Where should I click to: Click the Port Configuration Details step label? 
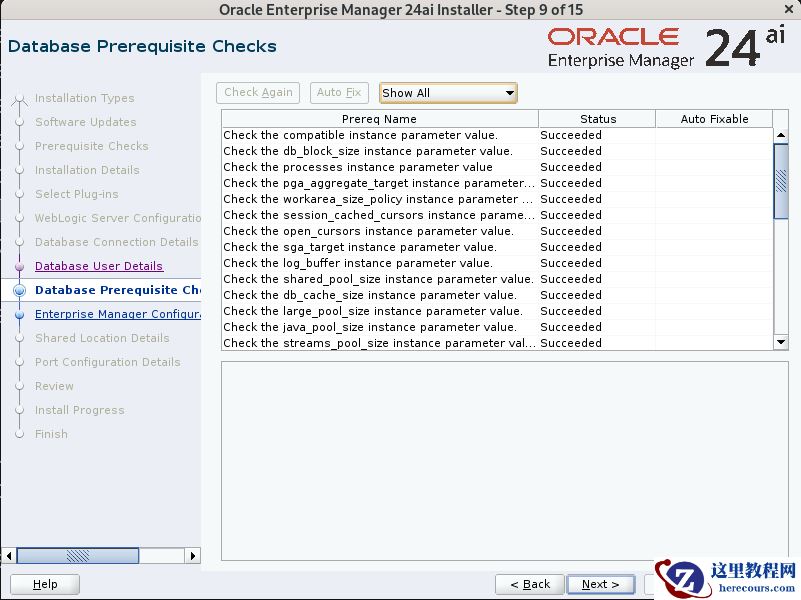pyautogui.click(x=107, y=362)
